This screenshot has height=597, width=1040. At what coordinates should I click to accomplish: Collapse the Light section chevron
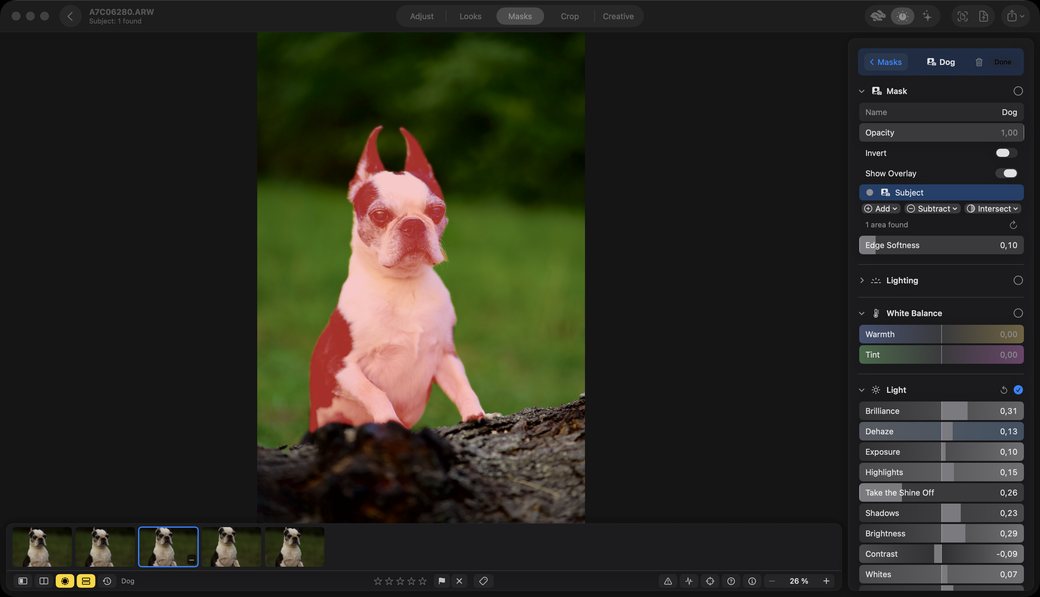pos(862,390)
